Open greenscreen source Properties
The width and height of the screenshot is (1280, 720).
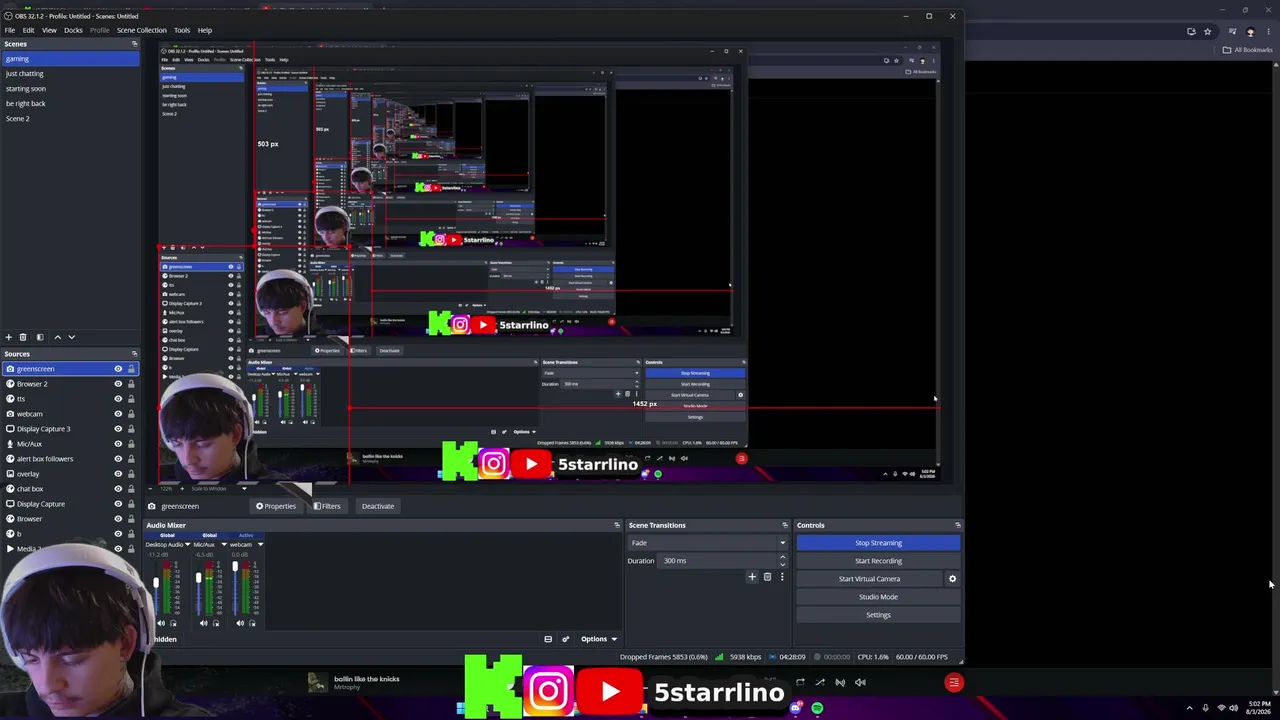coord(276,506)
